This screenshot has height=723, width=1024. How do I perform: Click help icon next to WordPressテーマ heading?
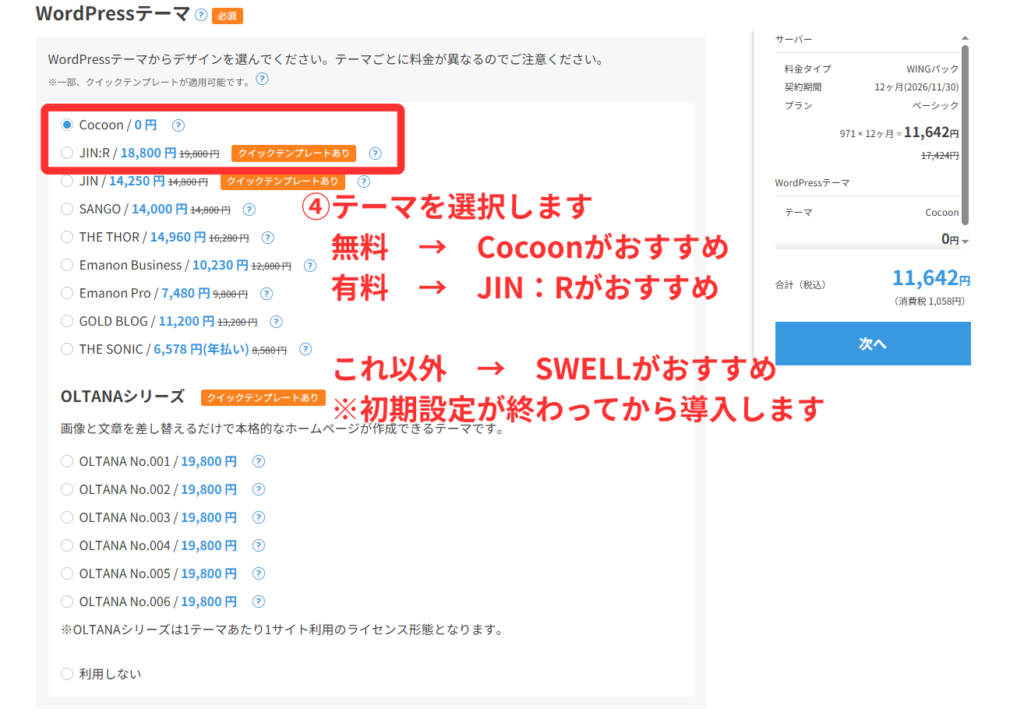click(202, 16)
